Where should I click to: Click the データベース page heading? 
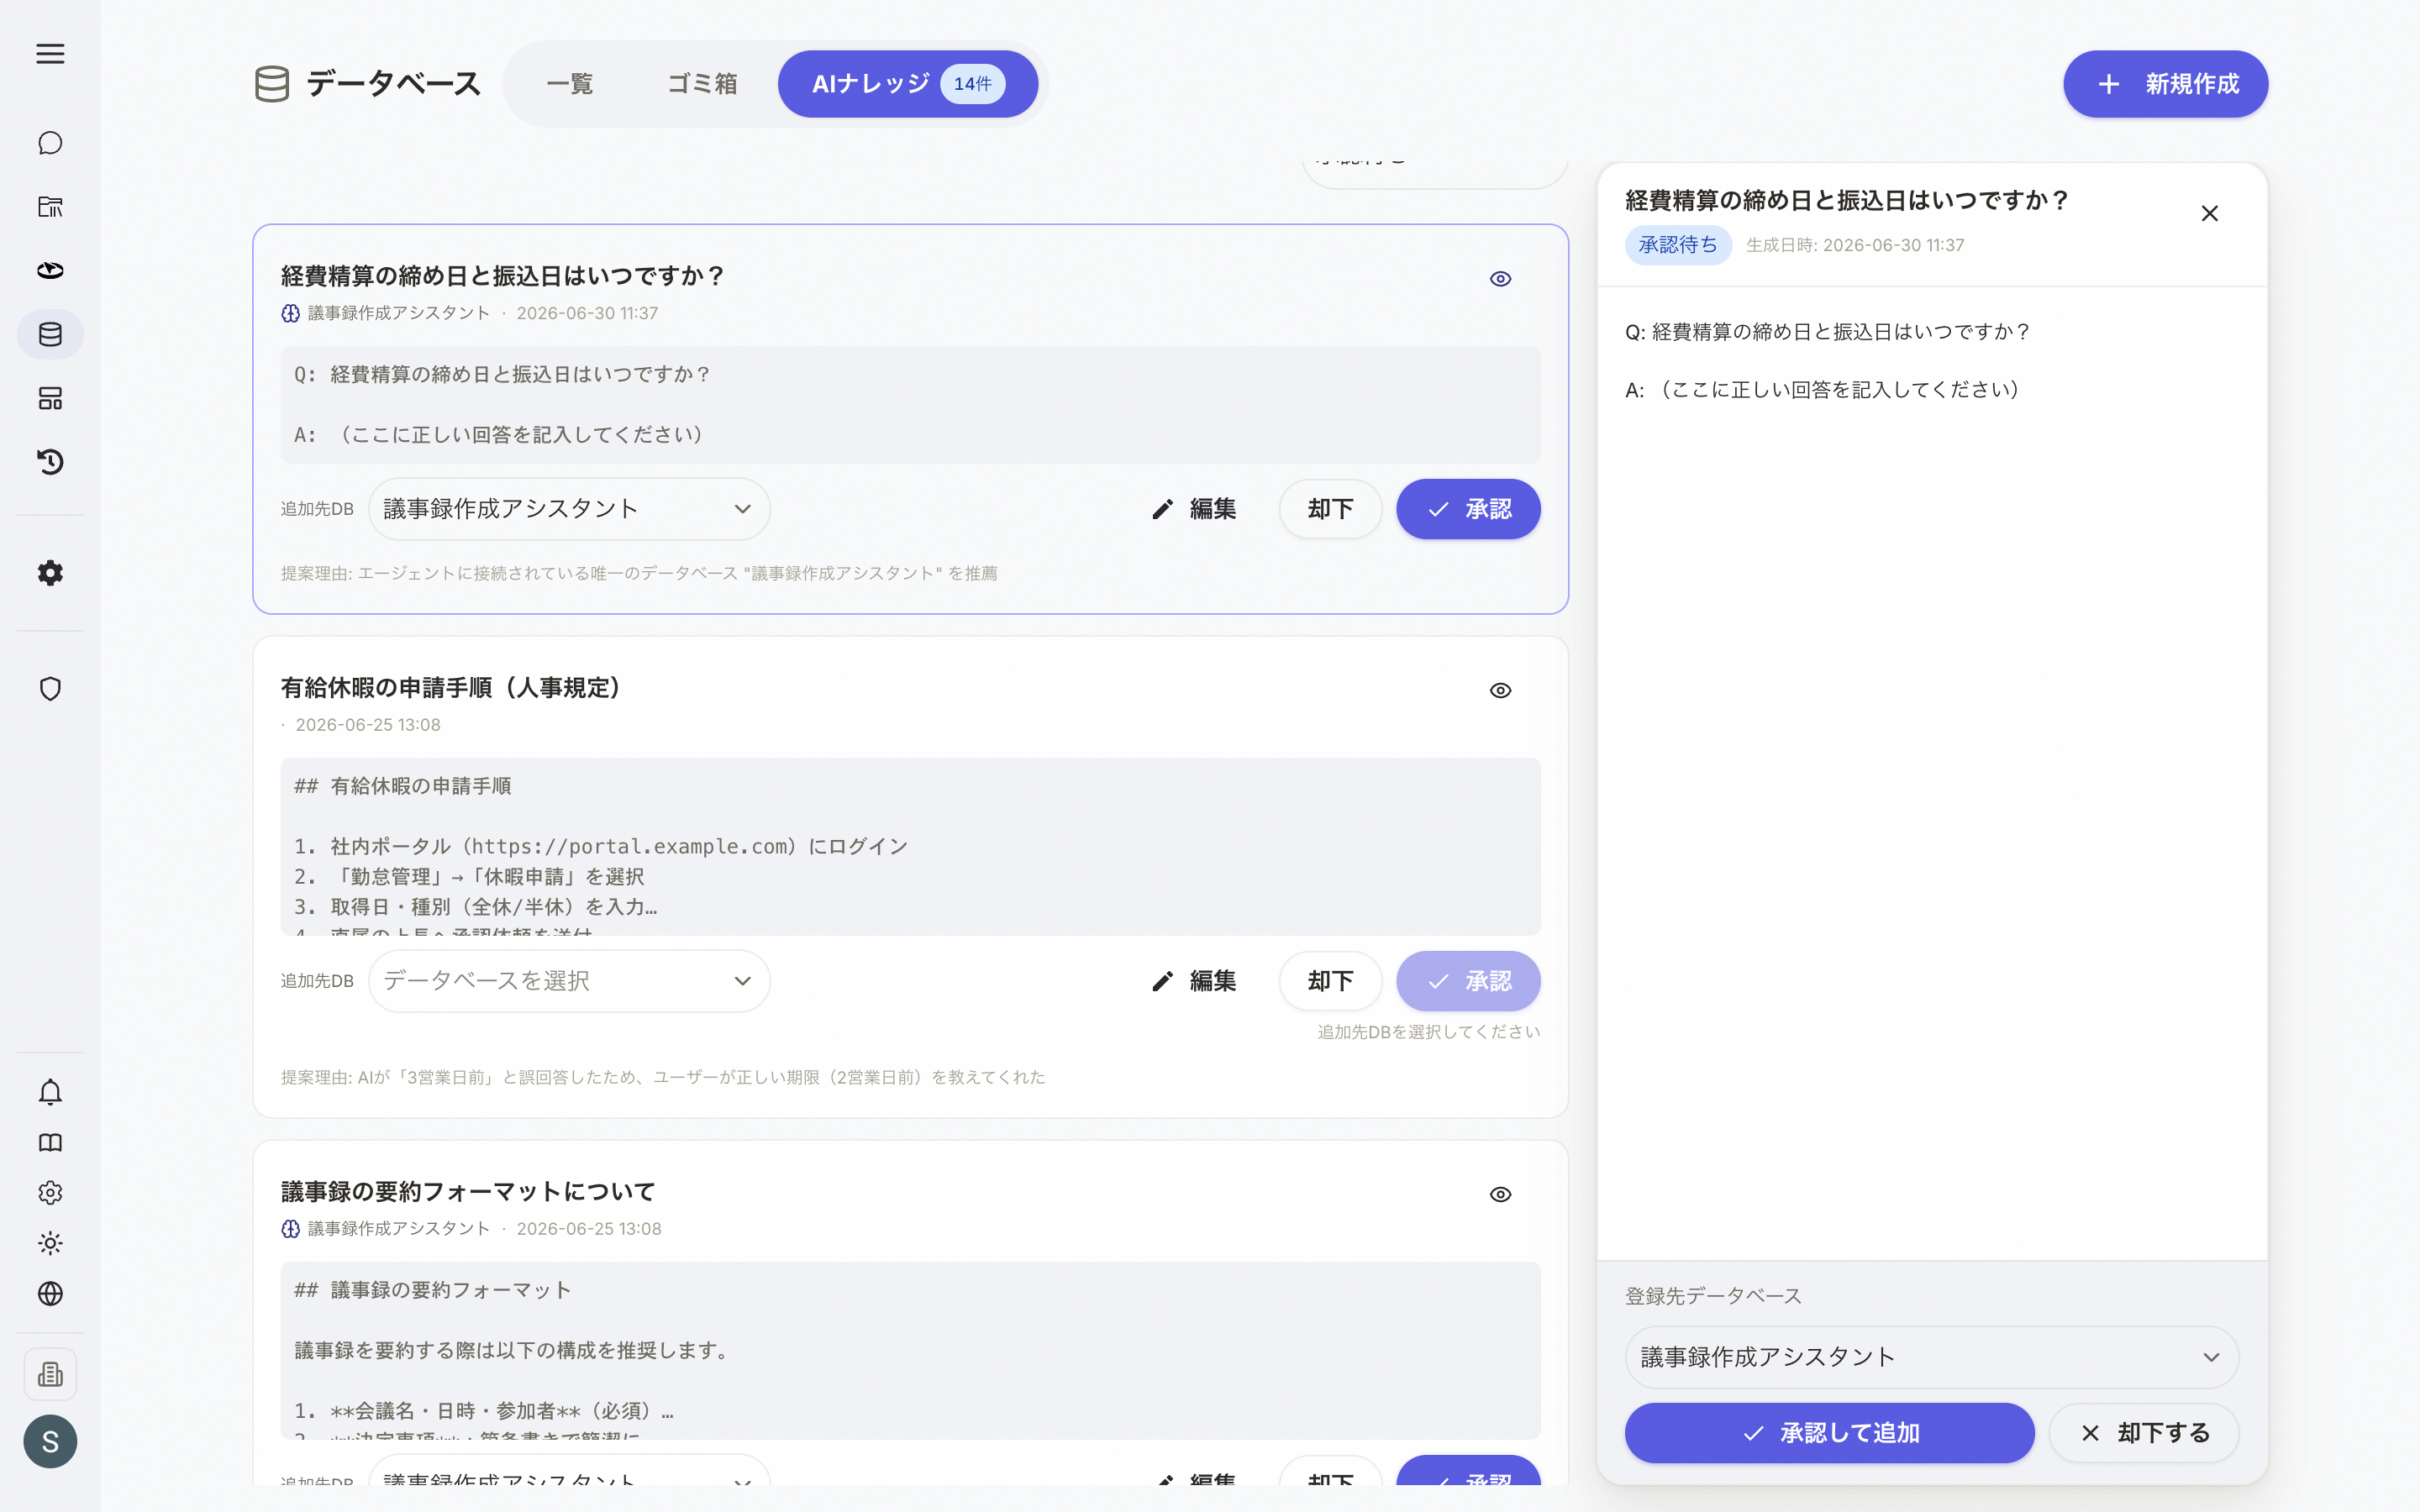pyautogui.click(x=393, y=84)
